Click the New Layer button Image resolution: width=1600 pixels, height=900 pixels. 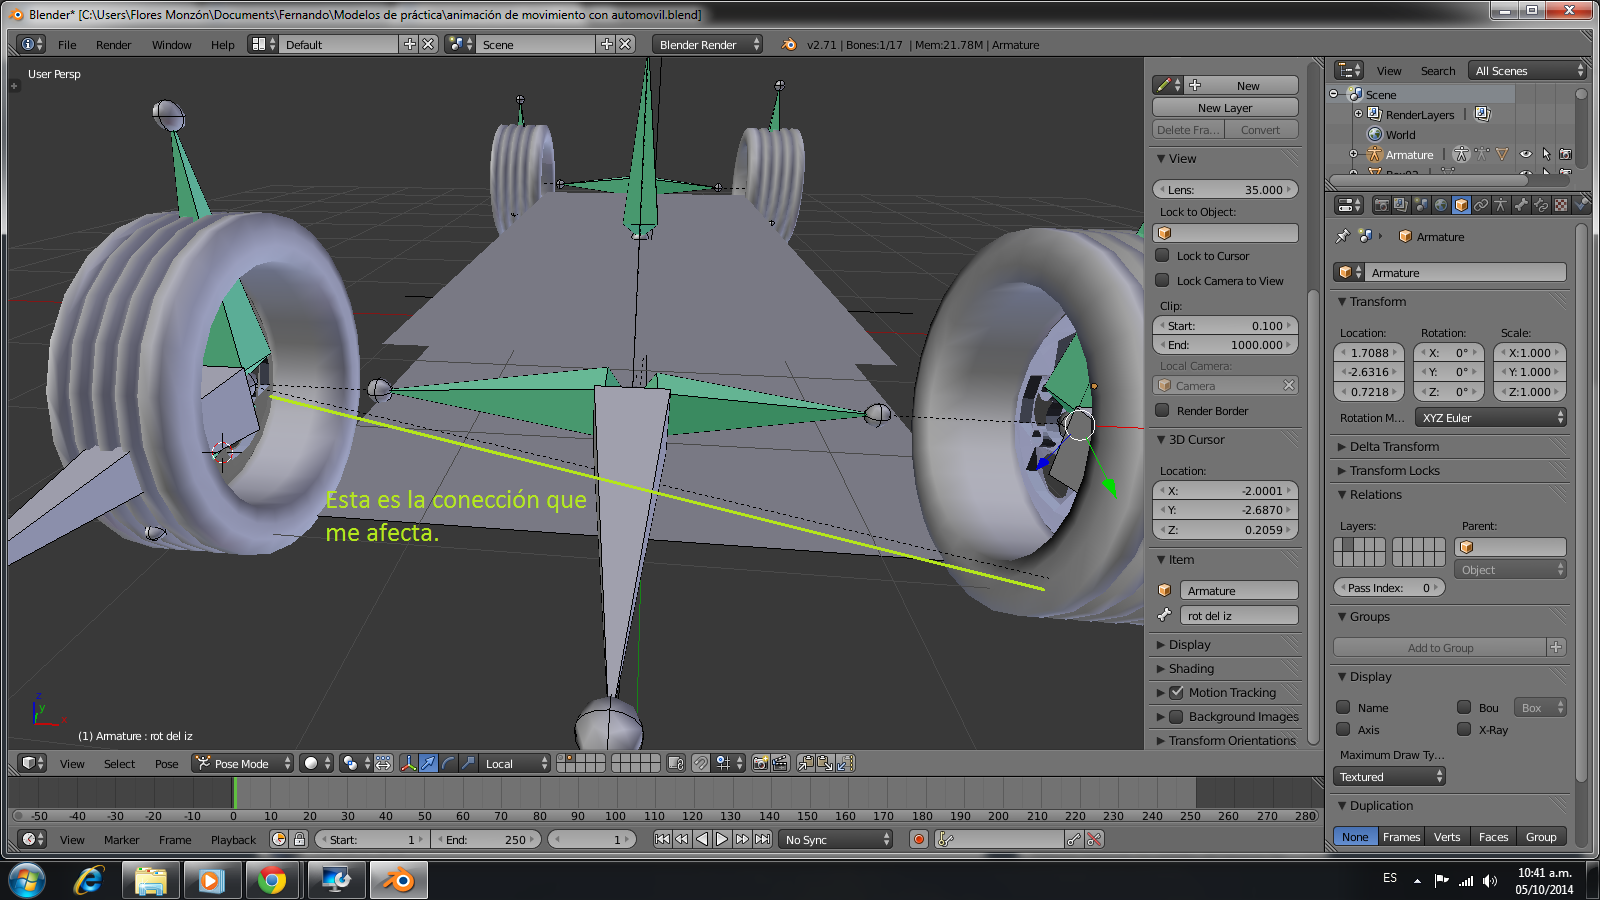[1225, 108]
